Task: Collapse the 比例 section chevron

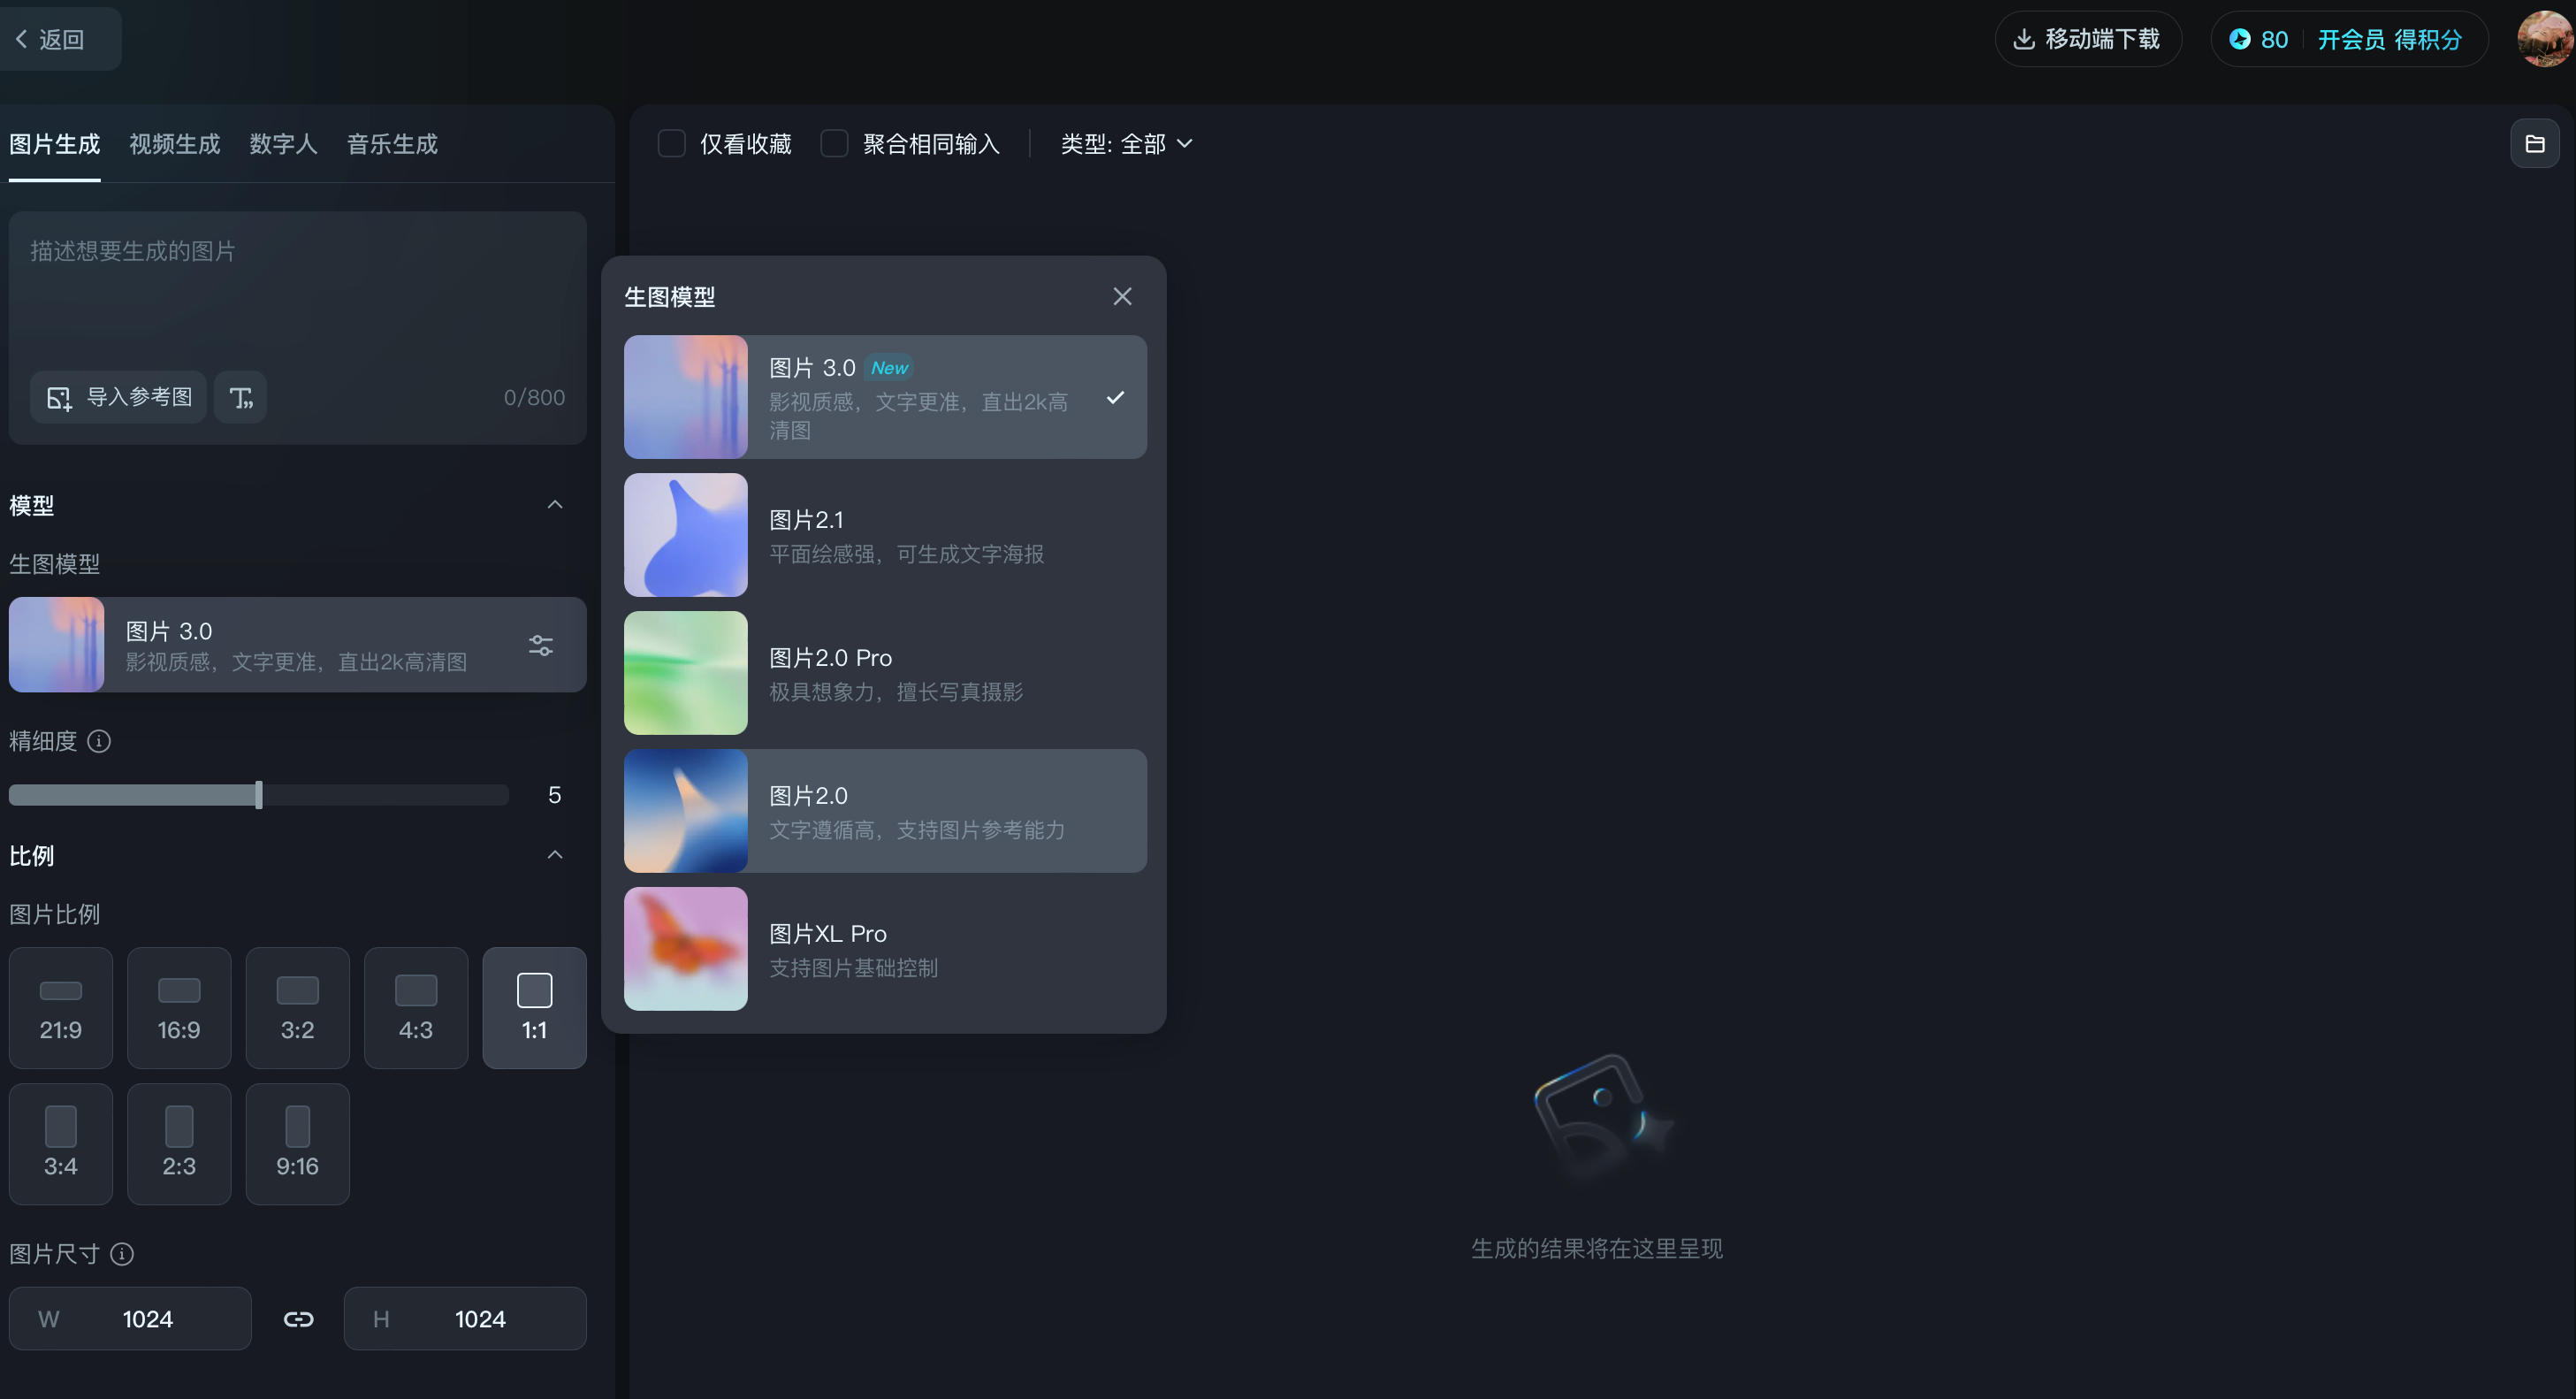Action: [x=555, y=855]
